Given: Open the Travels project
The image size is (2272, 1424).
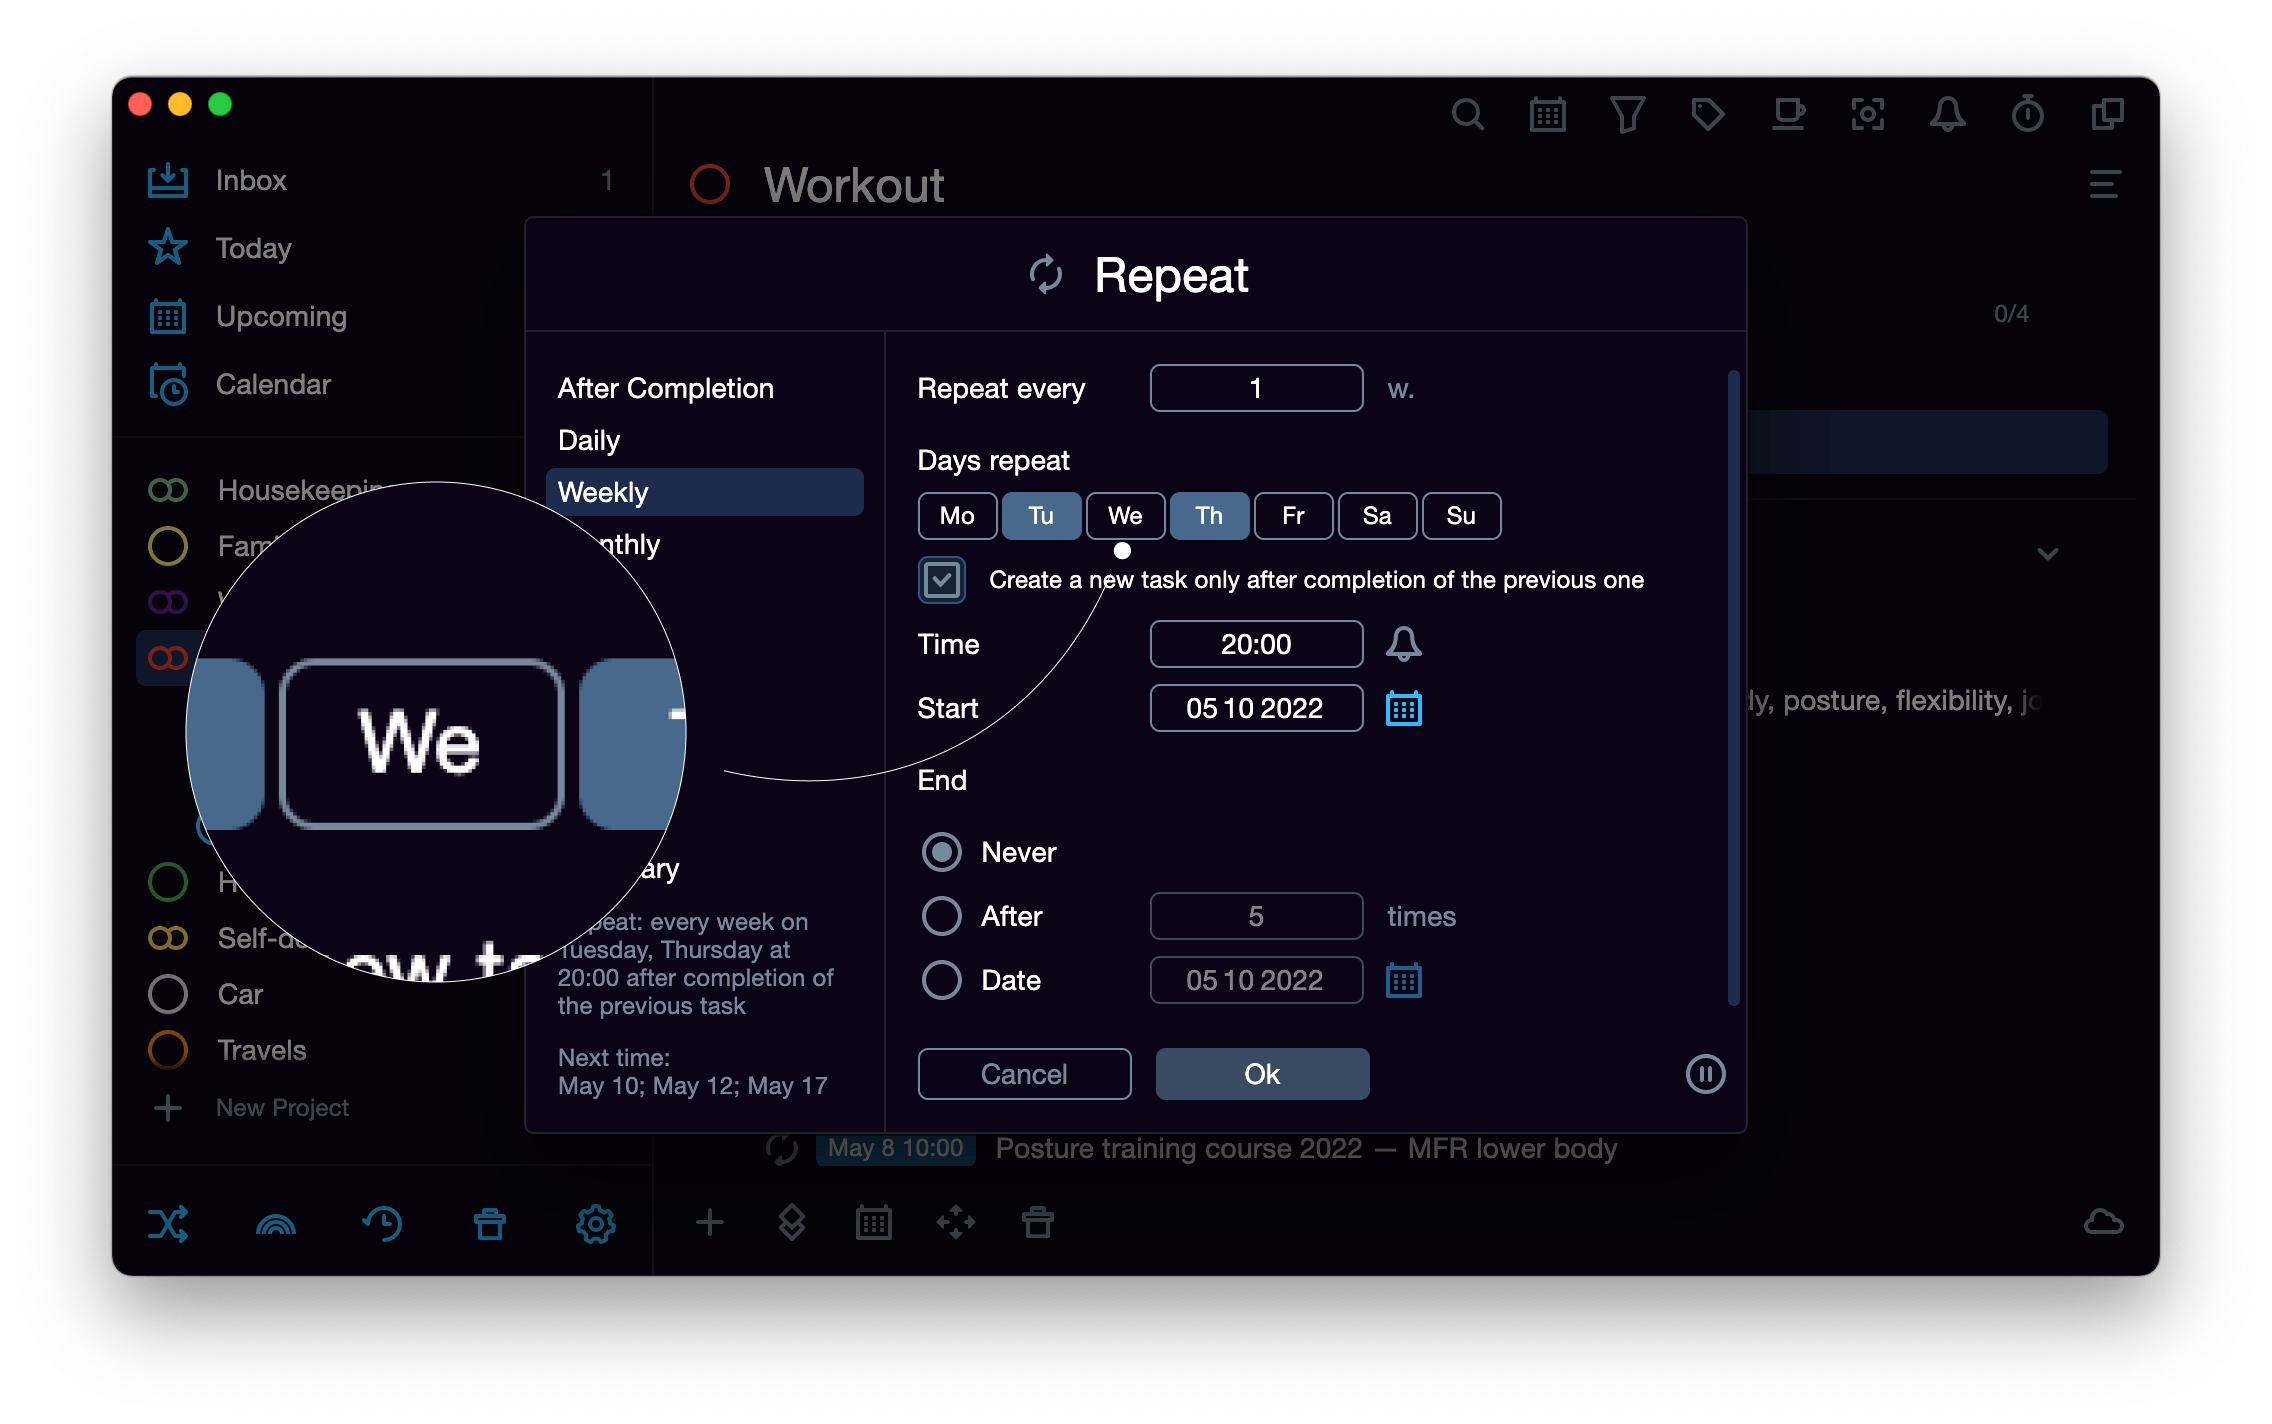Looking at the screenshot, I should (x=262, y=1050).
